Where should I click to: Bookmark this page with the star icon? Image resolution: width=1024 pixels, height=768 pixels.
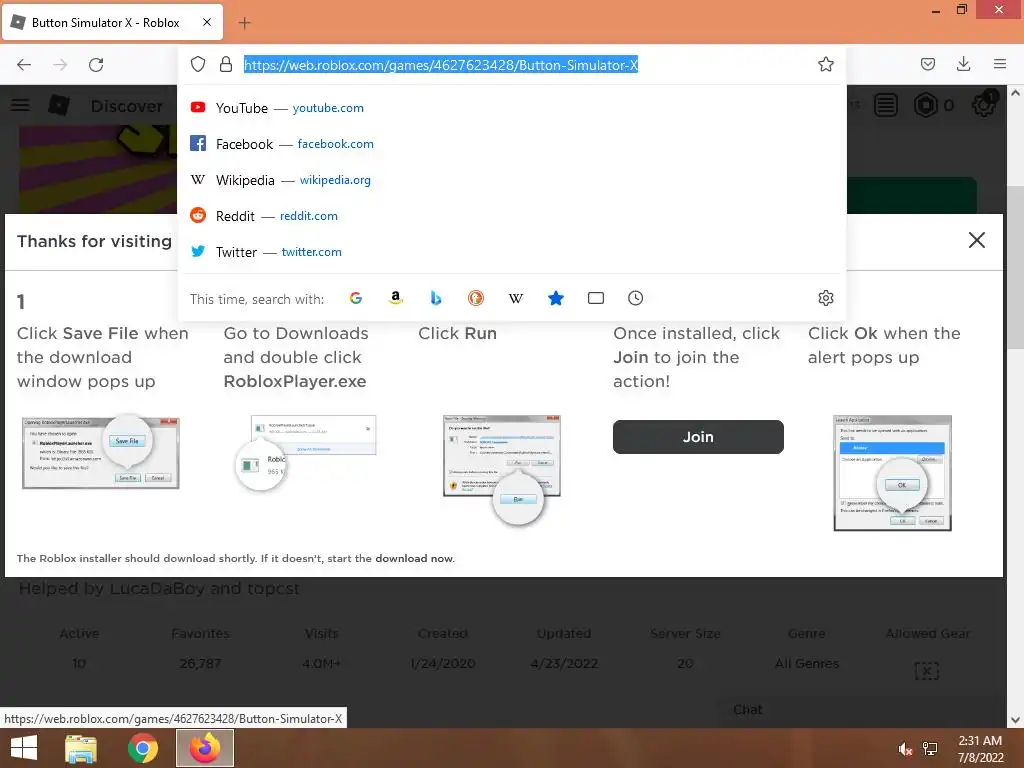pyautogui.click(x=825, y=64)
